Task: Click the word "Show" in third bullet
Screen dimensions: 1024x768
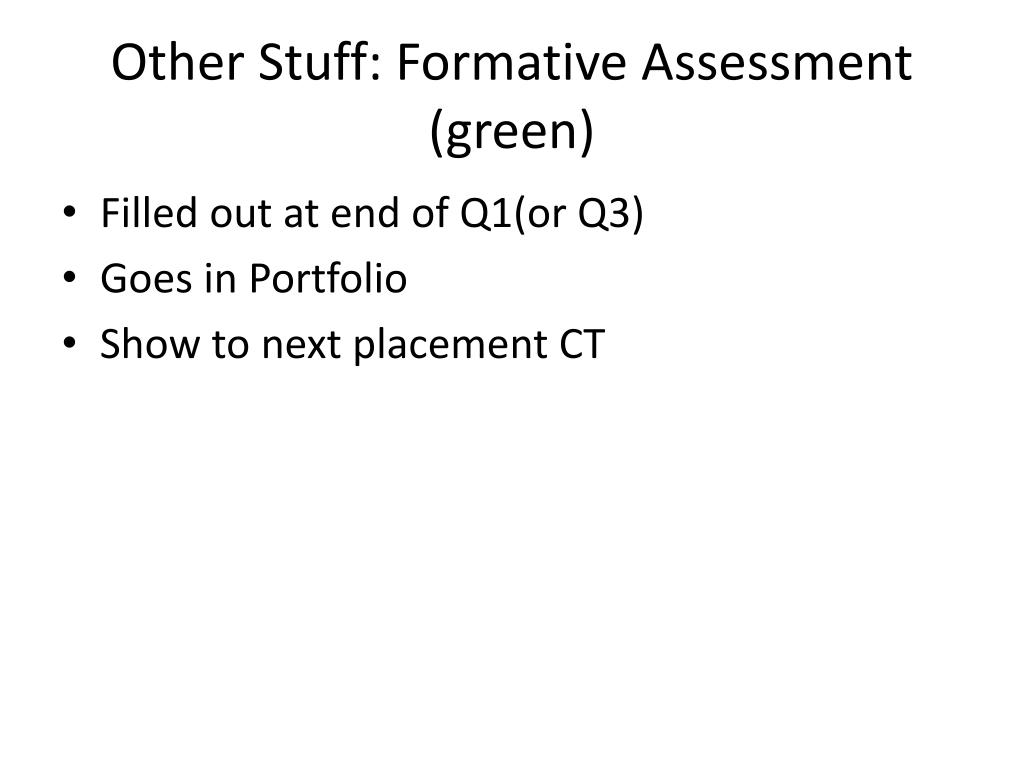Action: (x=150, y=344)
